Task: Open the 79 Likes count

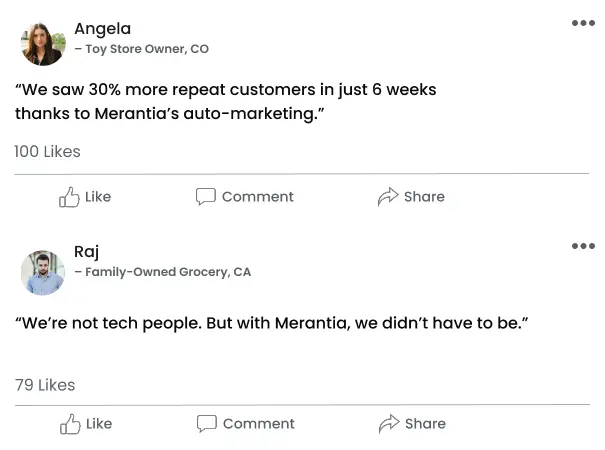Action: [45, 385]
